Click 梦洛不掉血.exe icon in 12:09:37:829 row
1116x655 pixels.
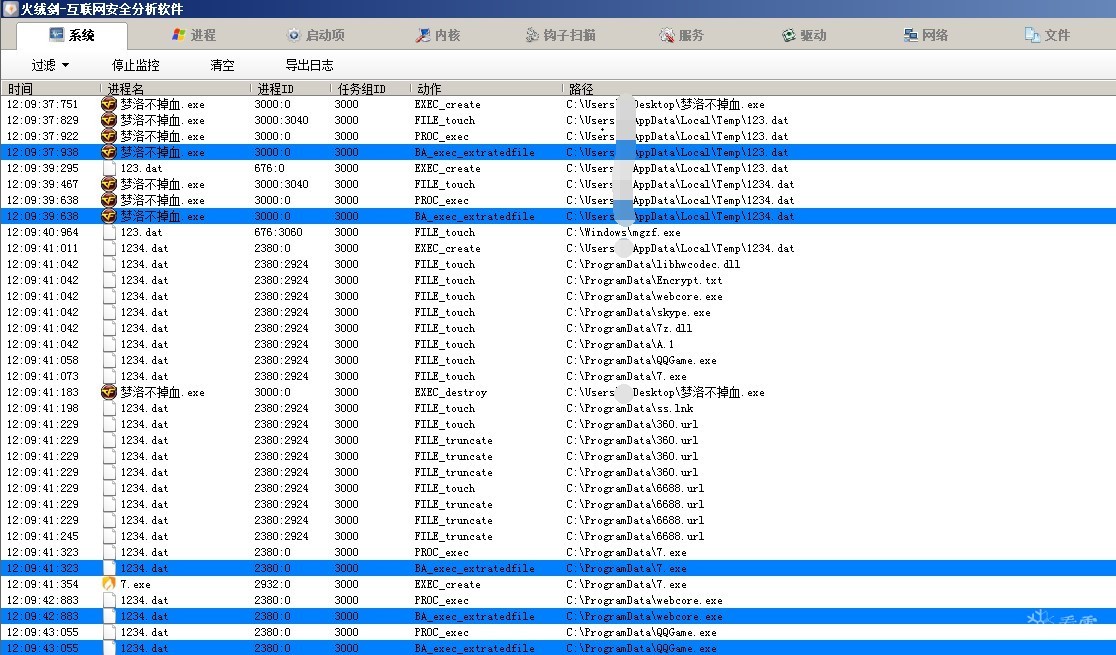point(109,120)
